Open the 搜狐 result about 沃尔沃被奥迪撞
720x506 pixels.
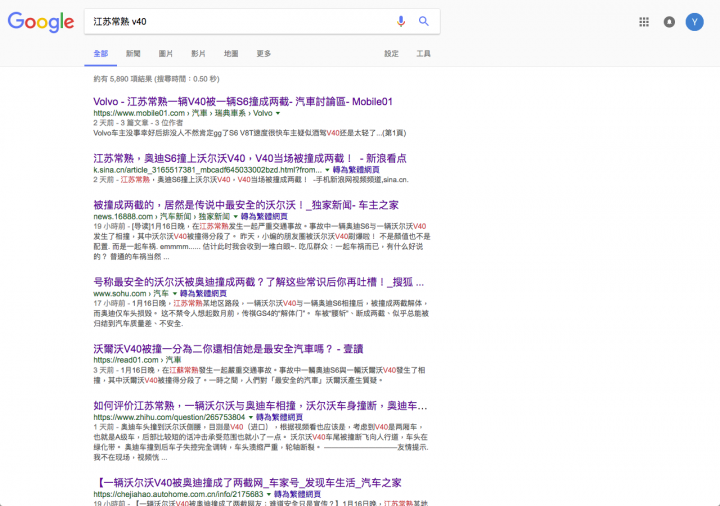point(259,282)
